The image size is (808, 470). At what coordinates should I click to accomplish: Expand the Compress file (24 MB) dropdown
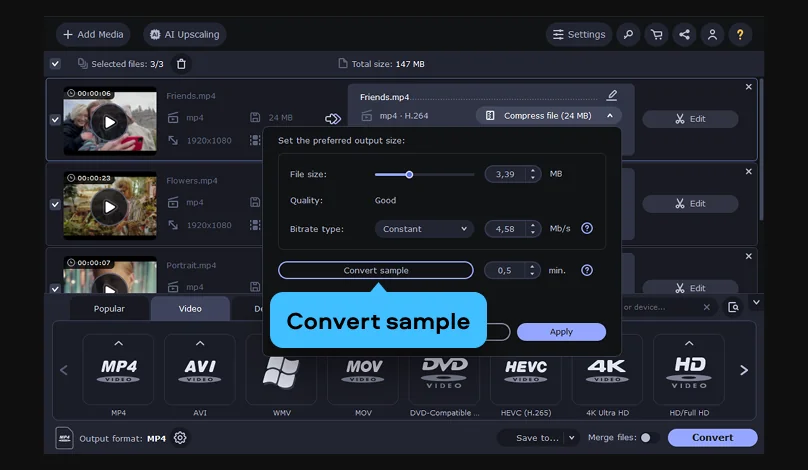tap(549, 116)
